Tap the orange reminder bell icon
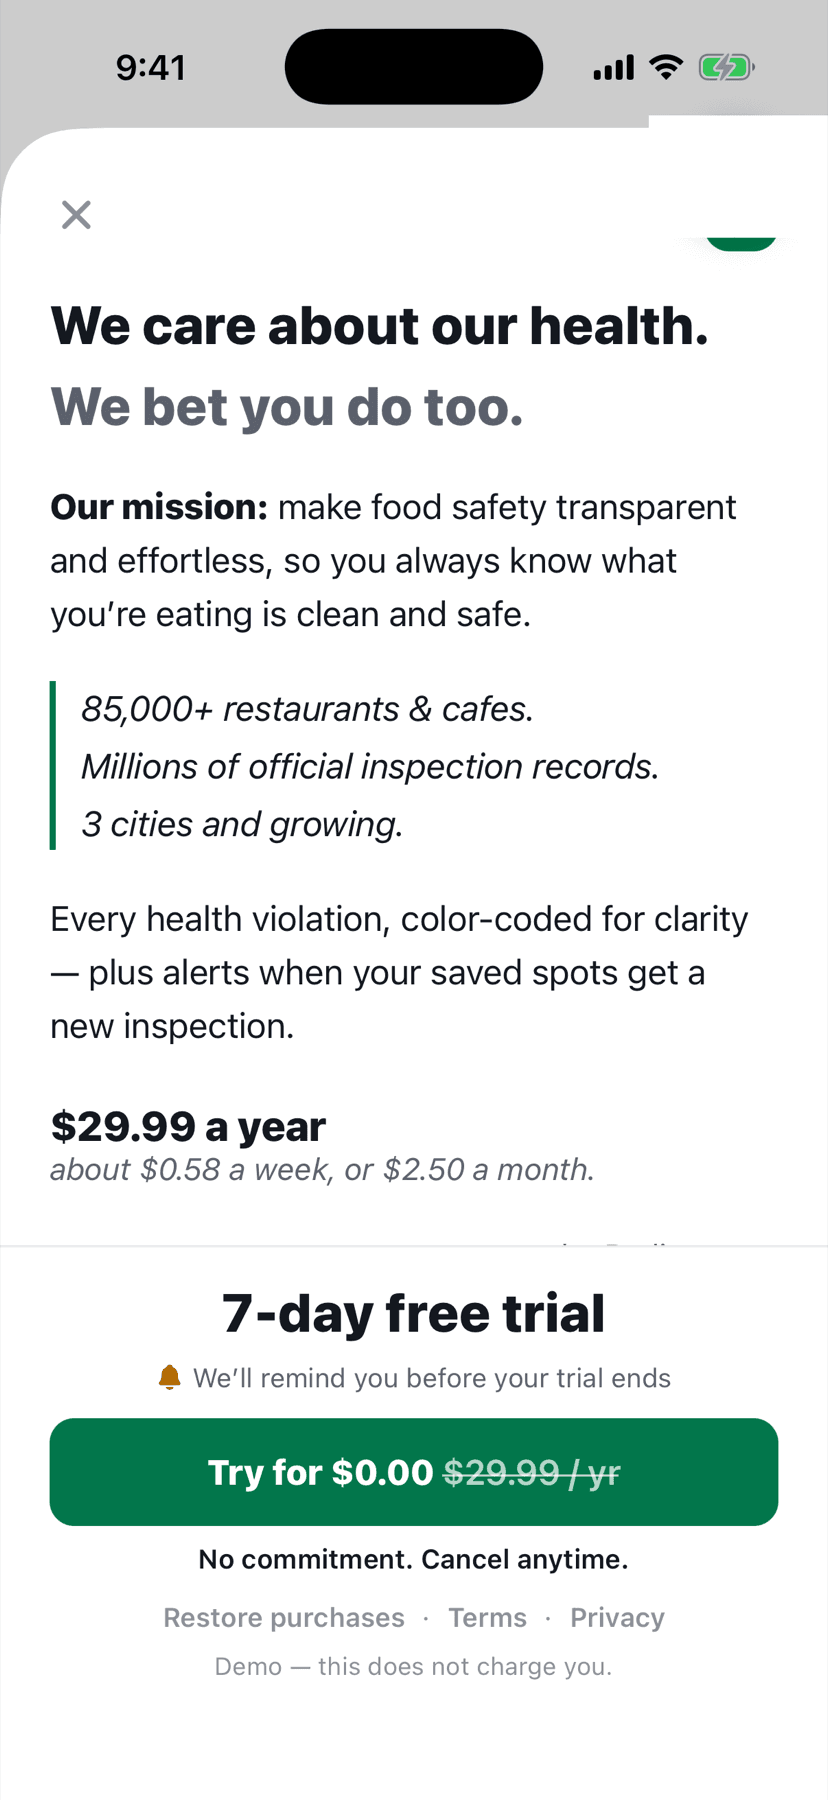Viewport: 828px width, 1800px height. (170, 1377)
